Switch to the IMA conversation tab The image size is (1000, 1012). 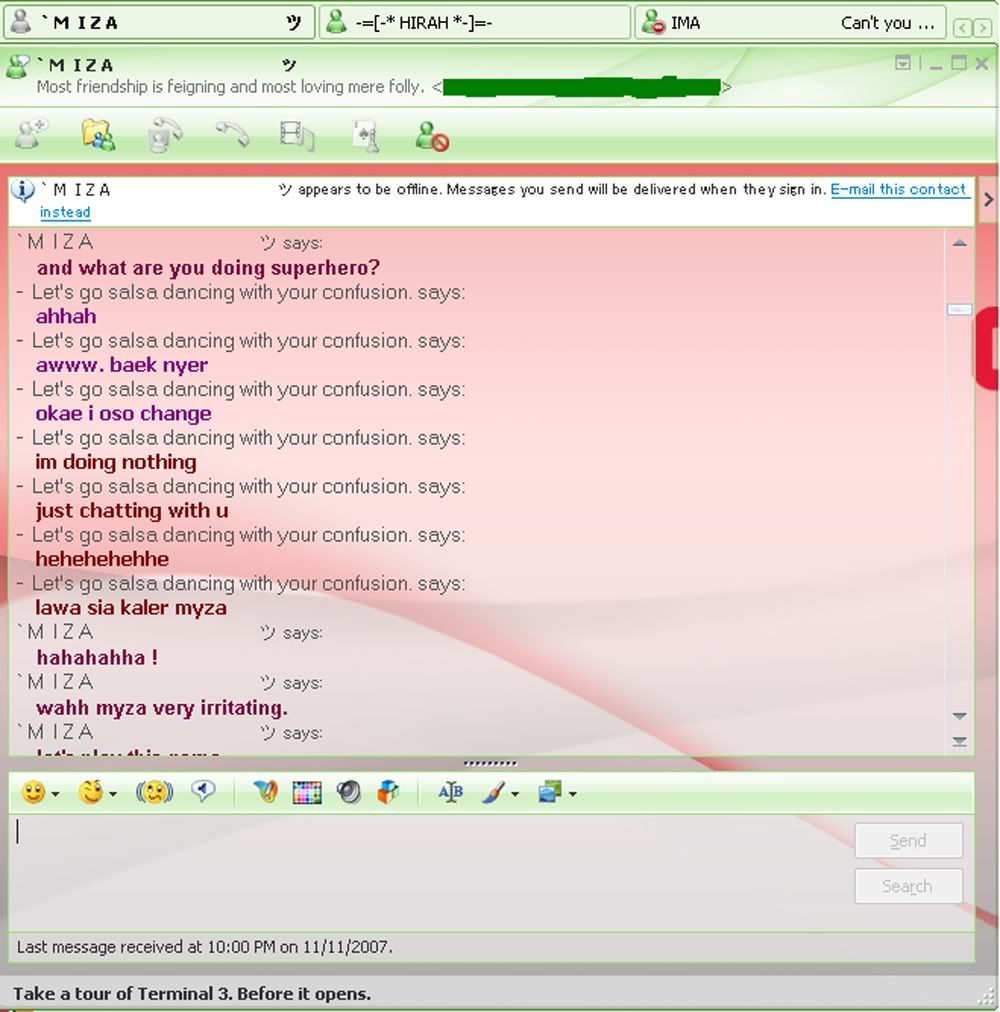coord(790,22)
